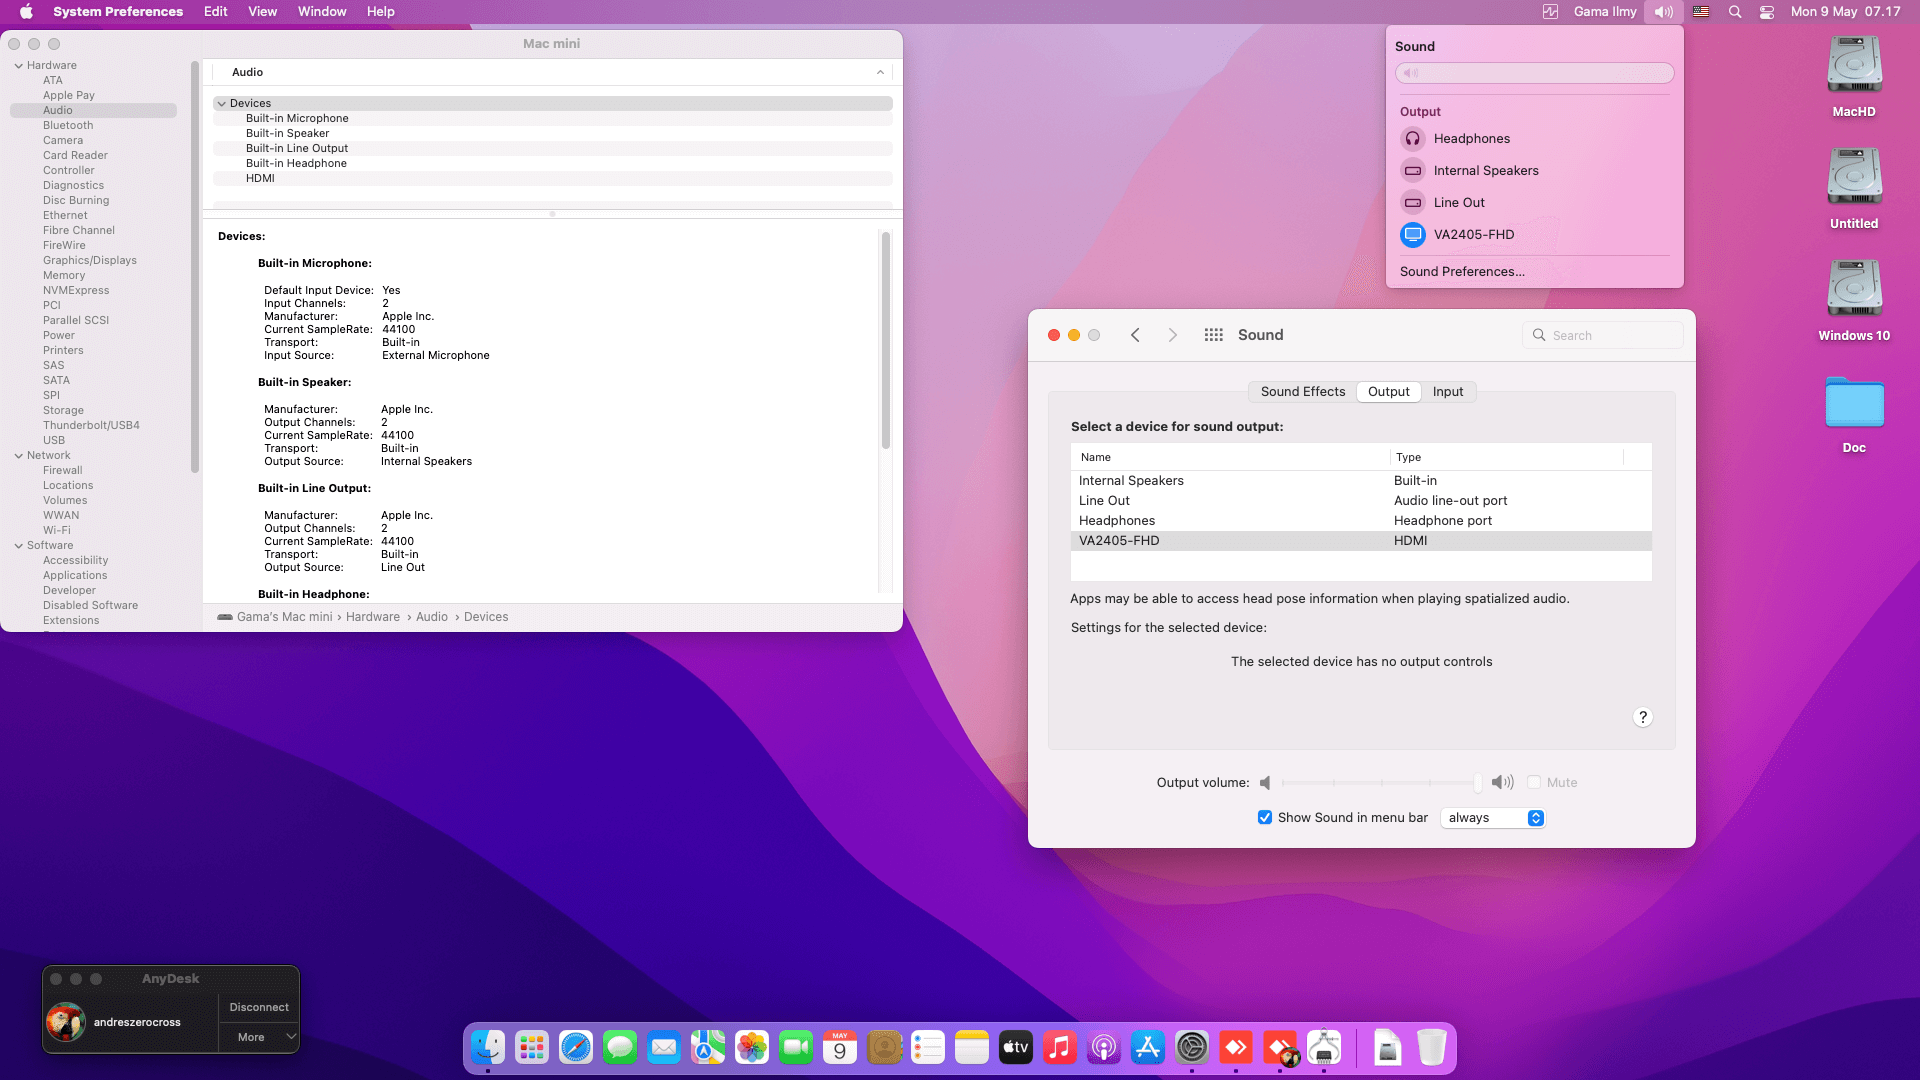
Task: Open Messages from the Dock
Action: (620, 1047)
